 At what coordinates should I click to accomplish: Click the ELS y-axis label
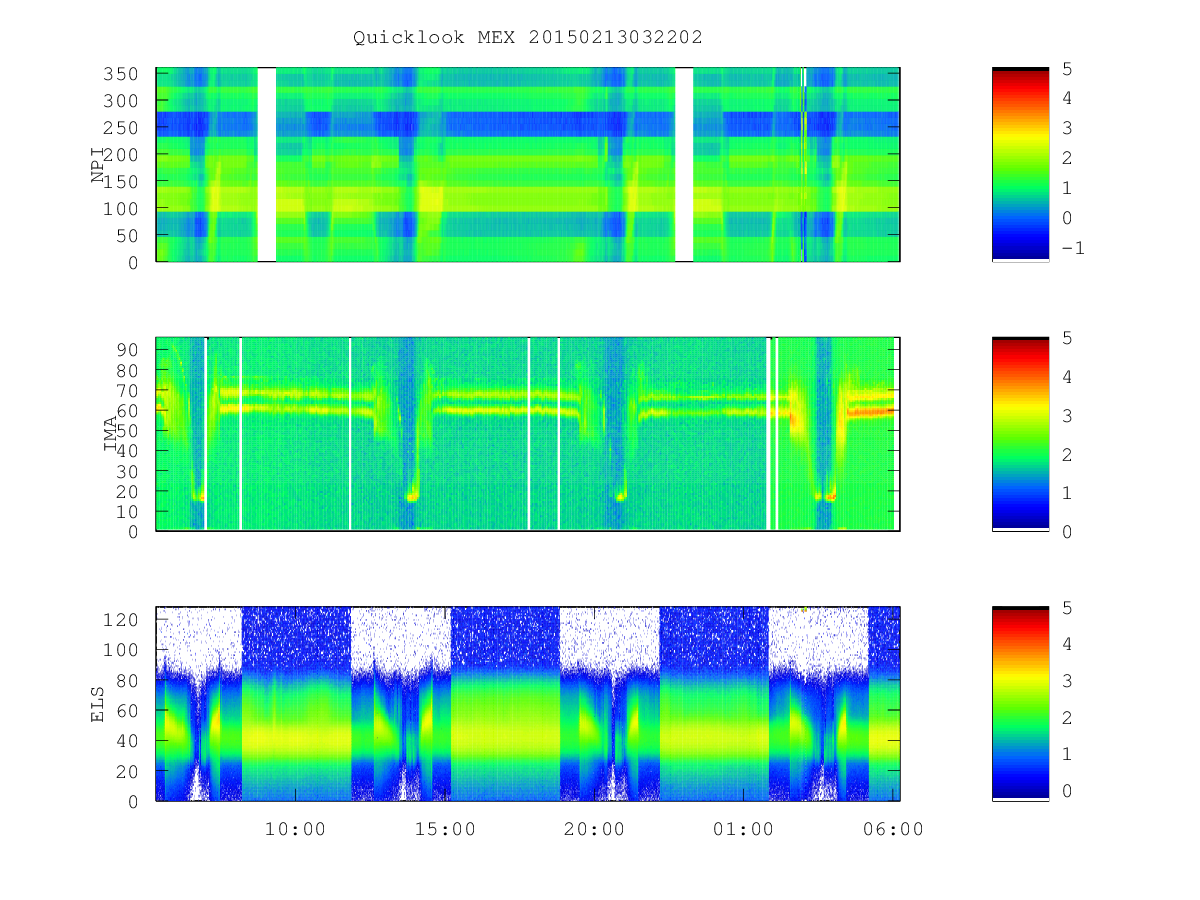coord(98,704)
